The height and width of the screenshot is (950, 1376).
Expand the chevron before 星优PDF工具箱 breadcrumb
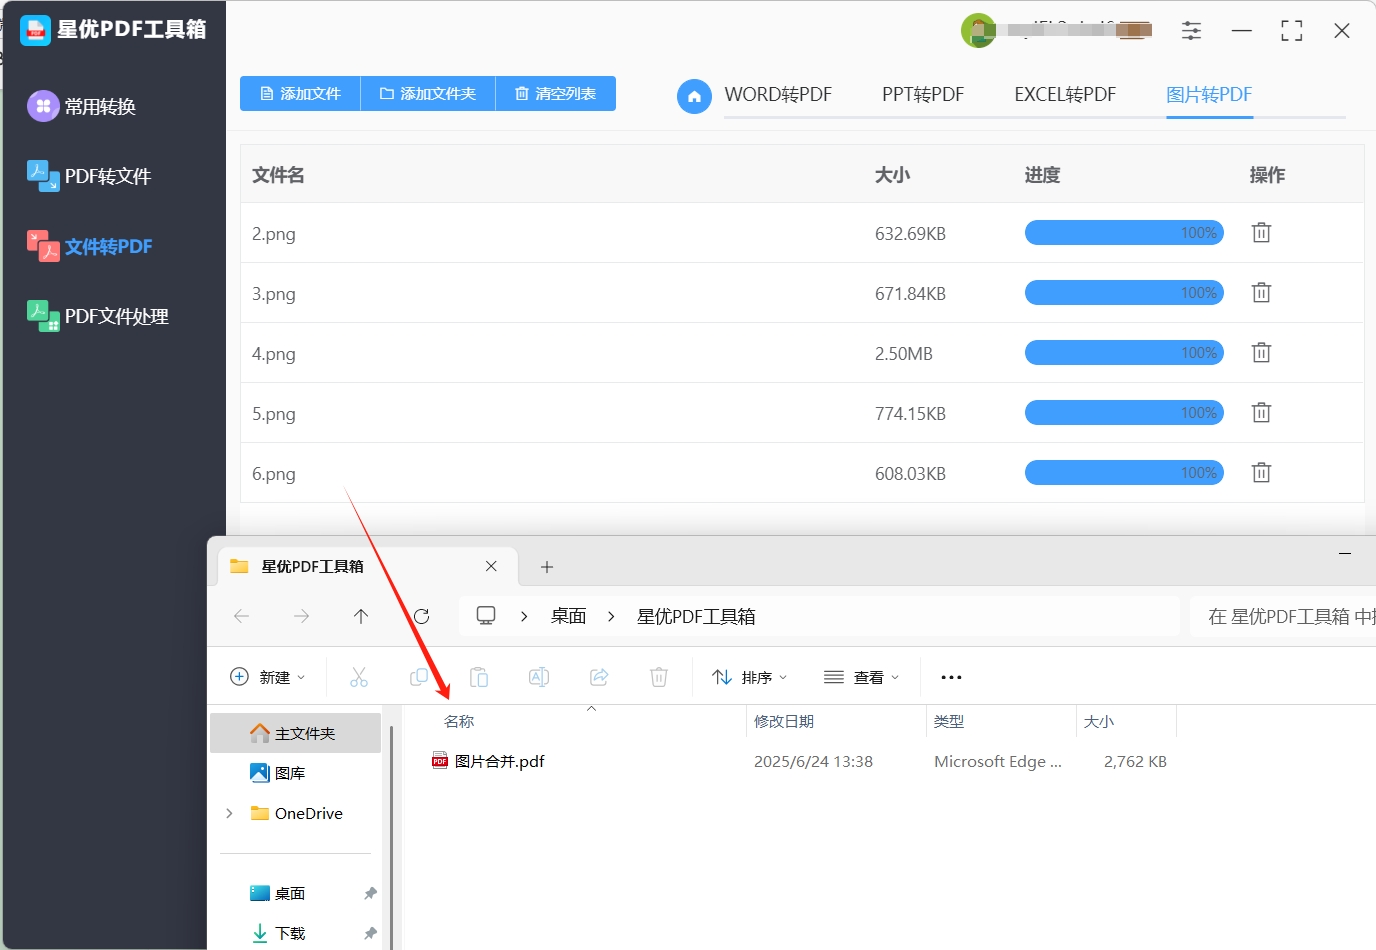point(611,616)
